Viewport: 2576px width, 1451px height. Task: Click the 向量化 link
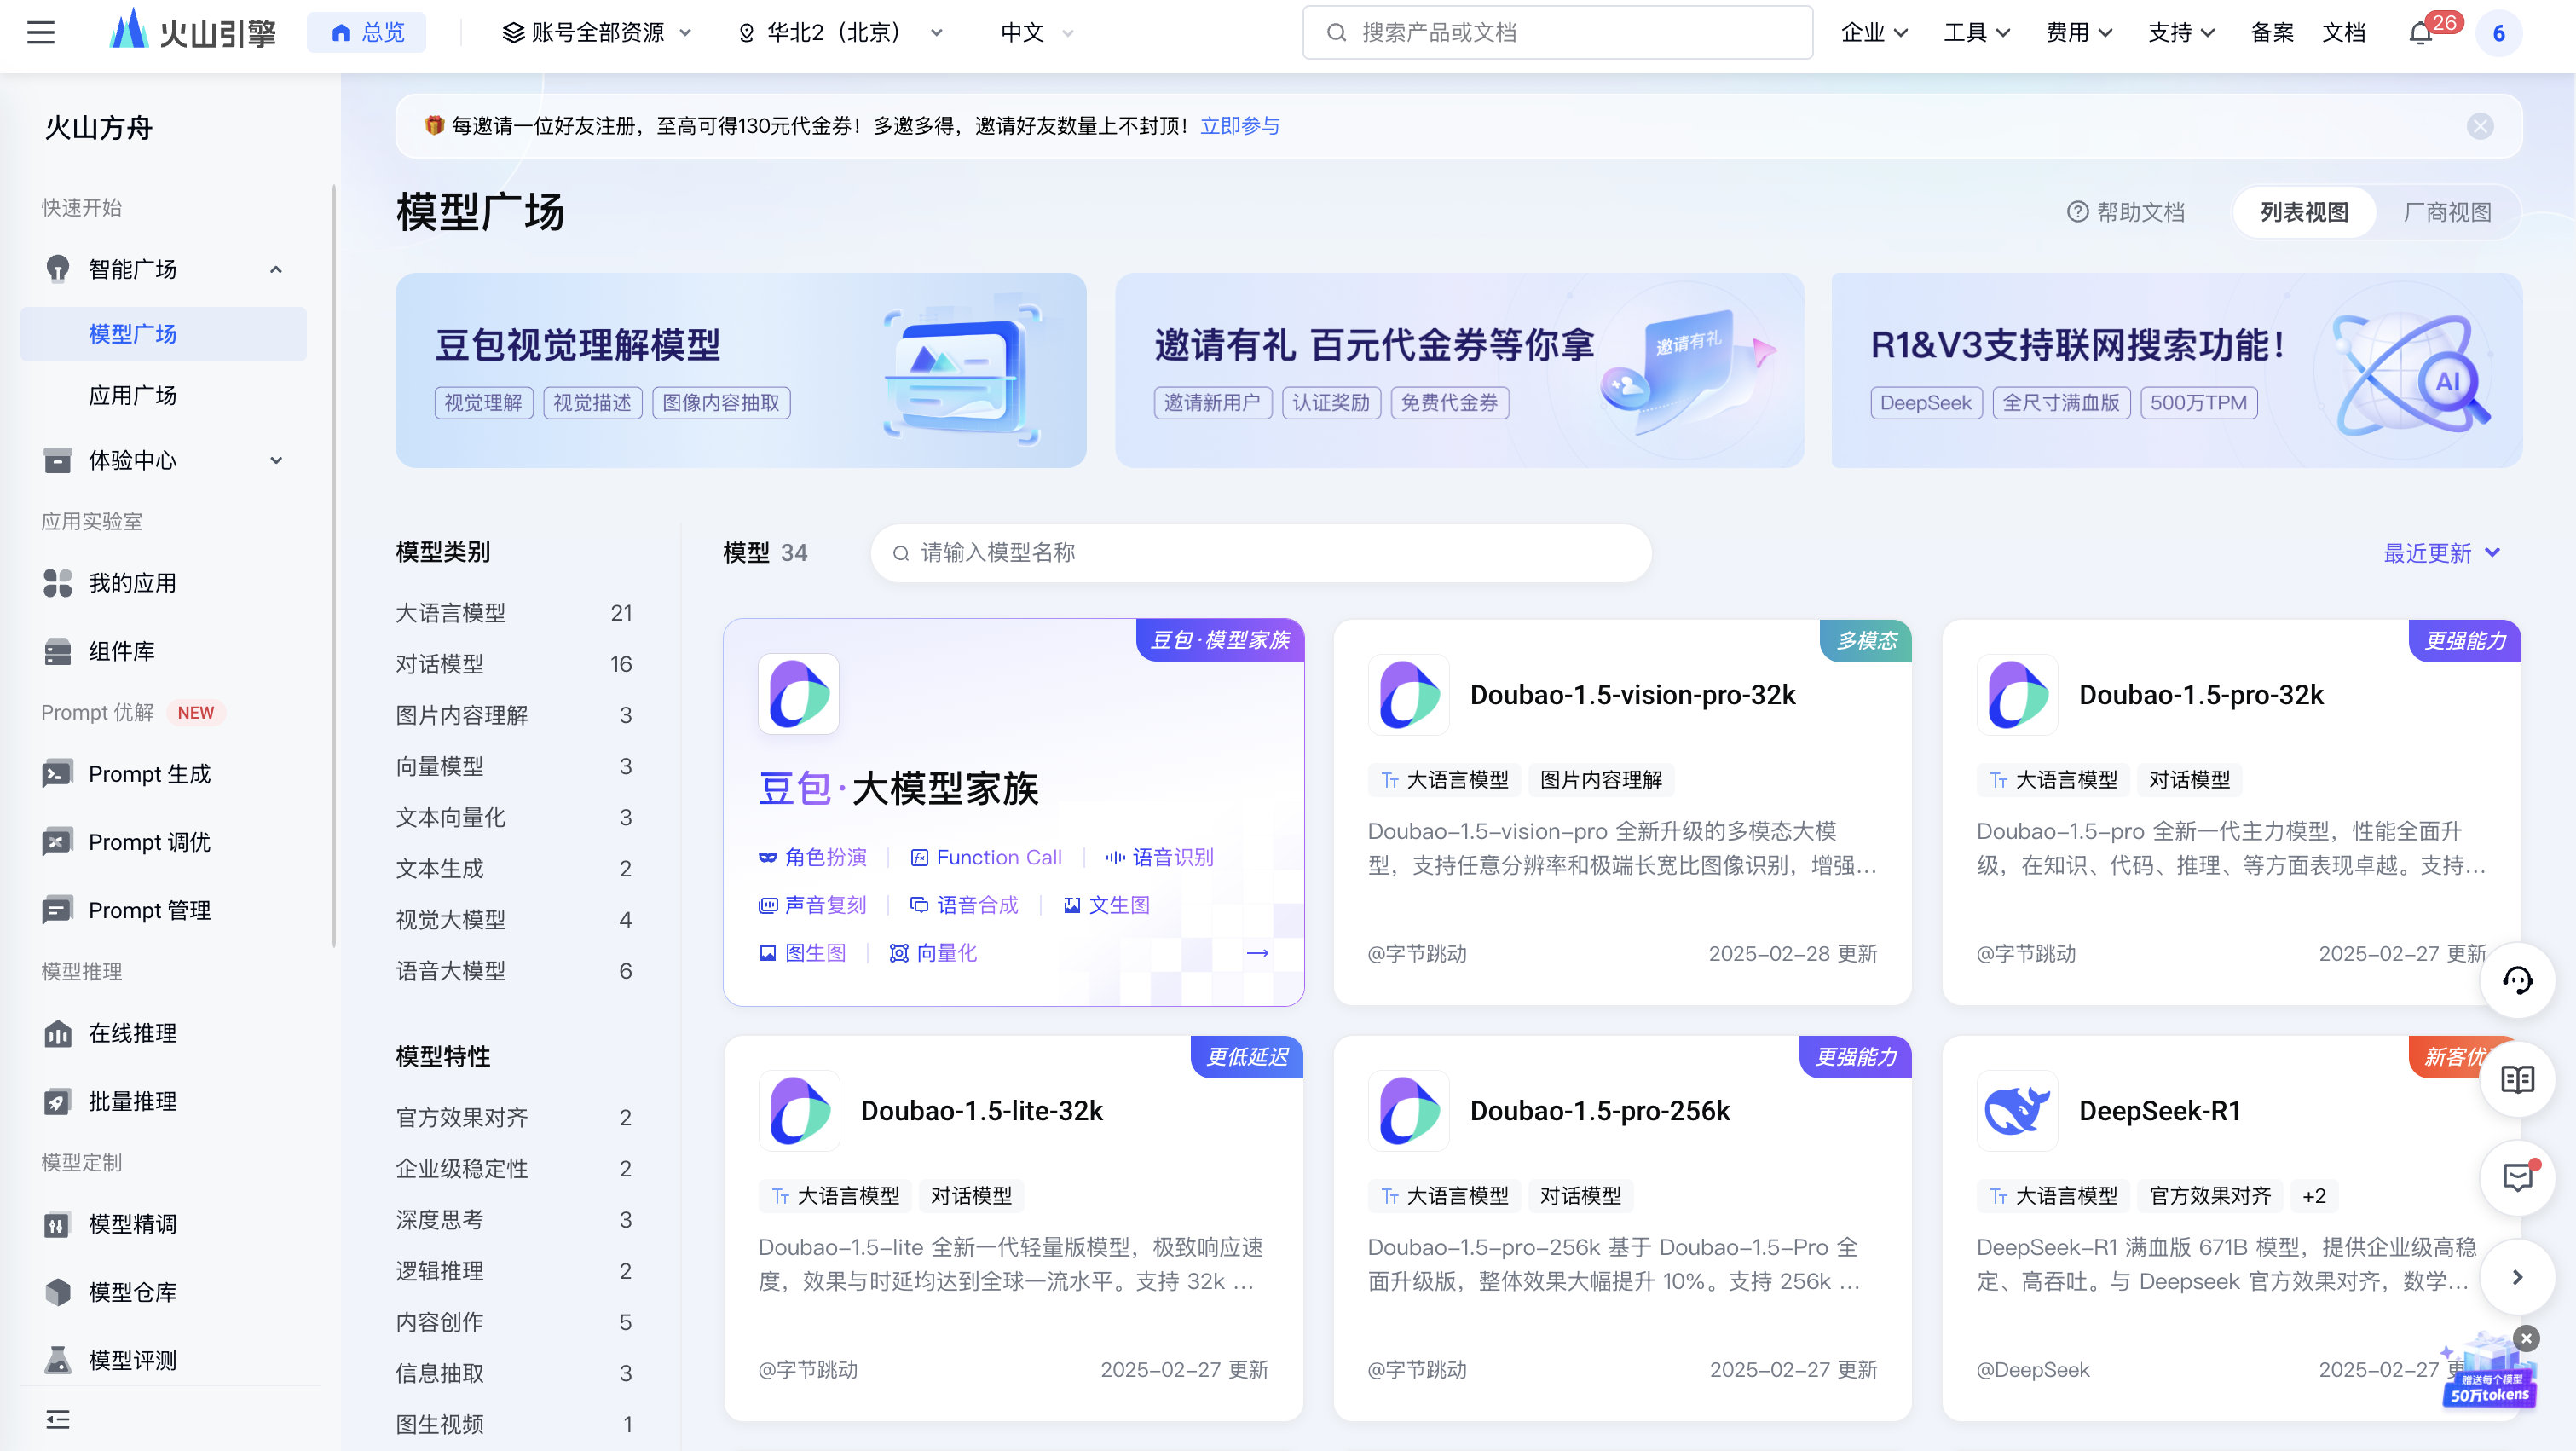(x=933, y=953)
